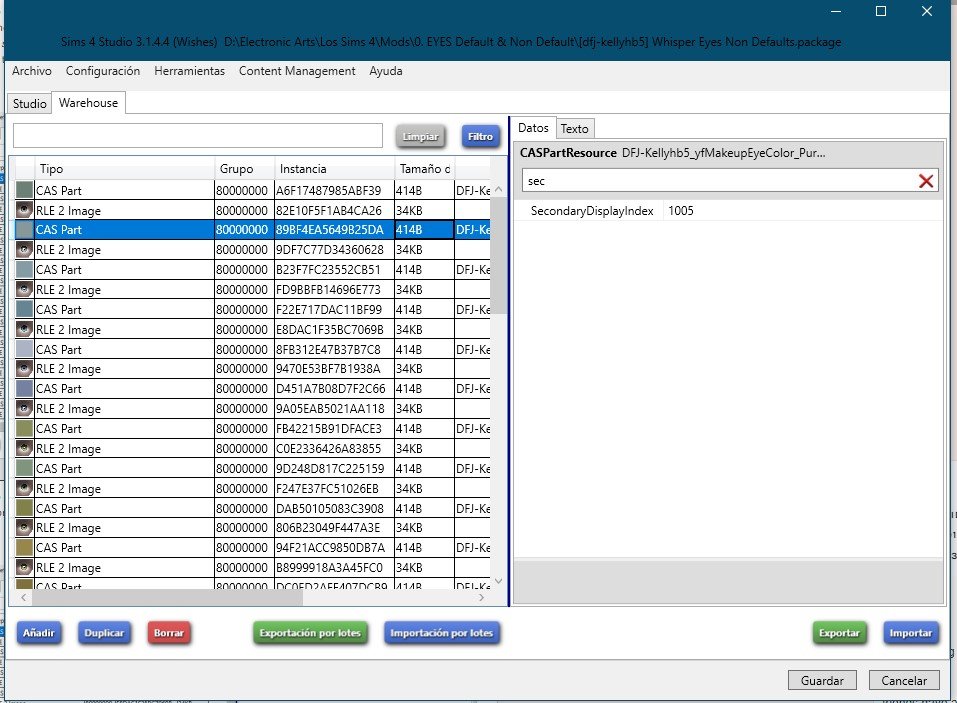Clear the 'sec' filter with red X
The width and height of the screenshot is (957, 703).
[x=926, y=181]
